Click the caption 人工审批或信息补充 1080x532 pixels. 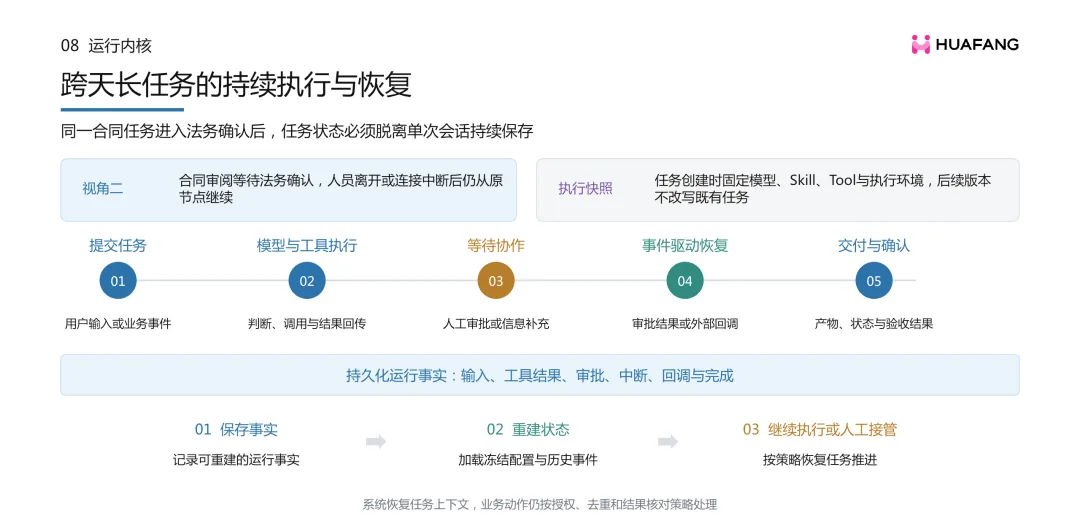pyautogui.click(x=496, y=324)
